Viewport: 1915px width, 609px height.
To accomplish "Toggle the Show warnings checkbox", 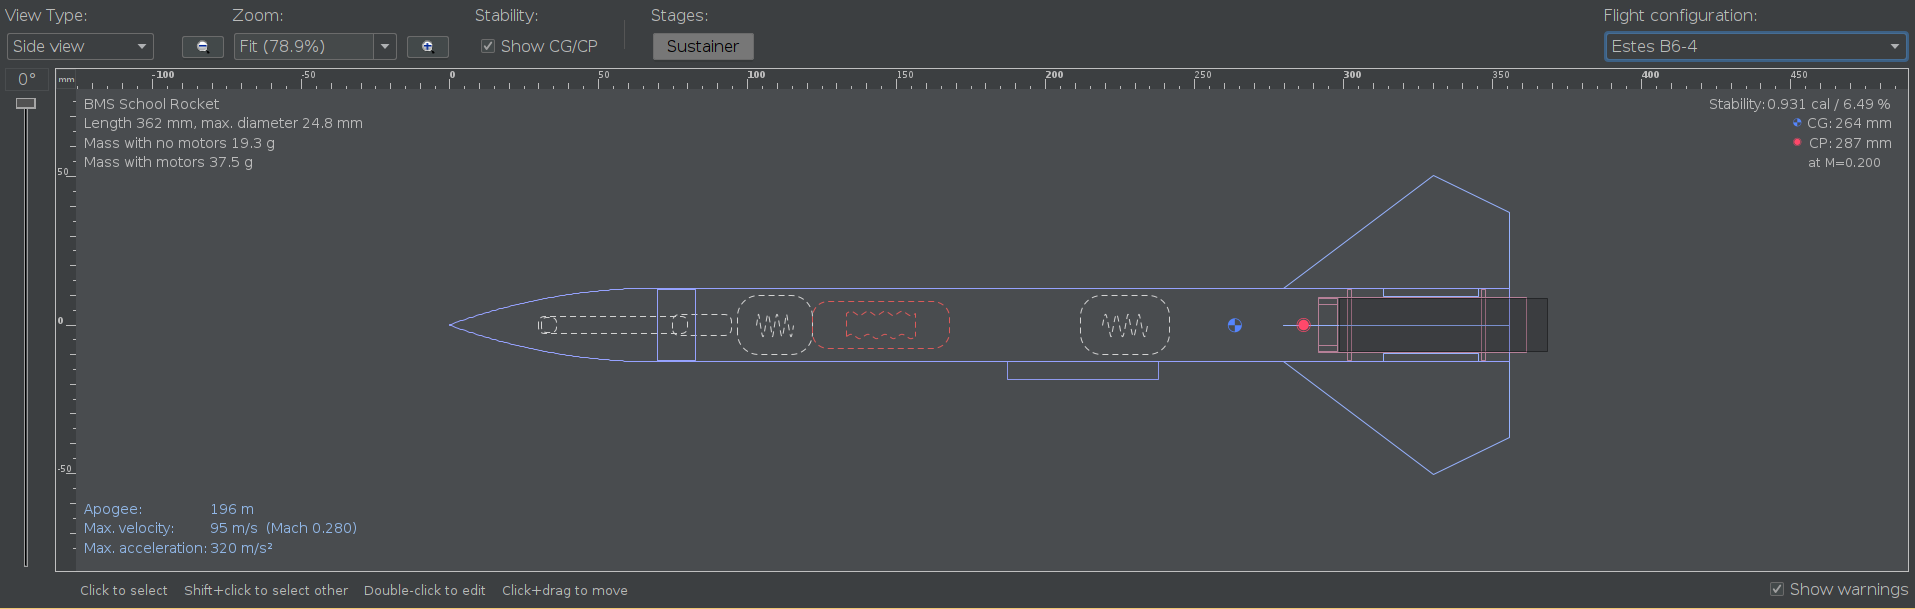I will [x=1776, y=589].
